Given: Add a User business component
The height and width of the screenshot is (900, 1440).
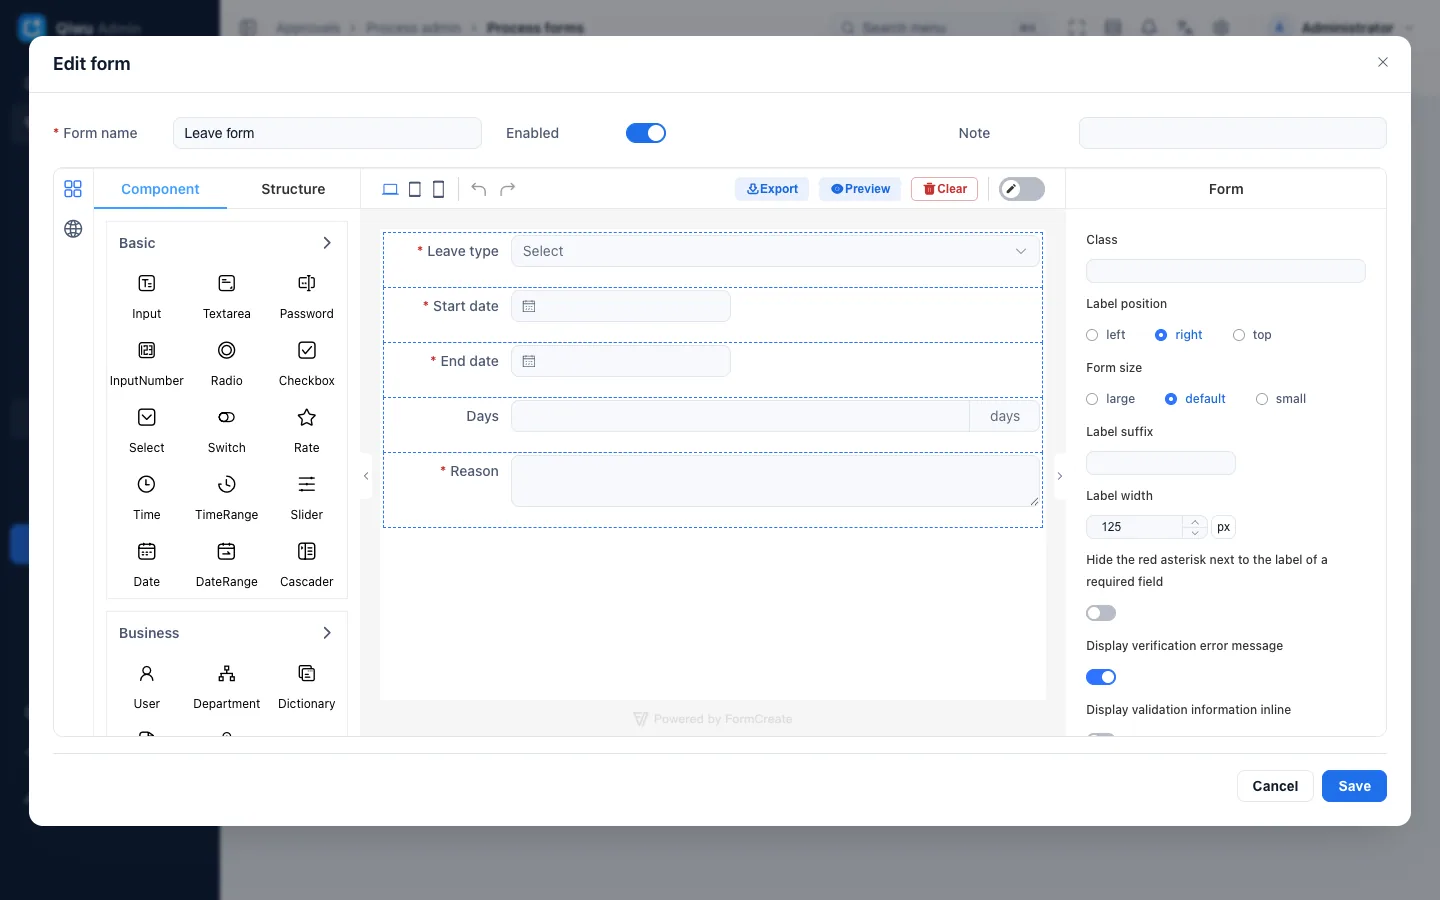Looking at the screenshot, I should pyautogui.click(x=147, y=686).
